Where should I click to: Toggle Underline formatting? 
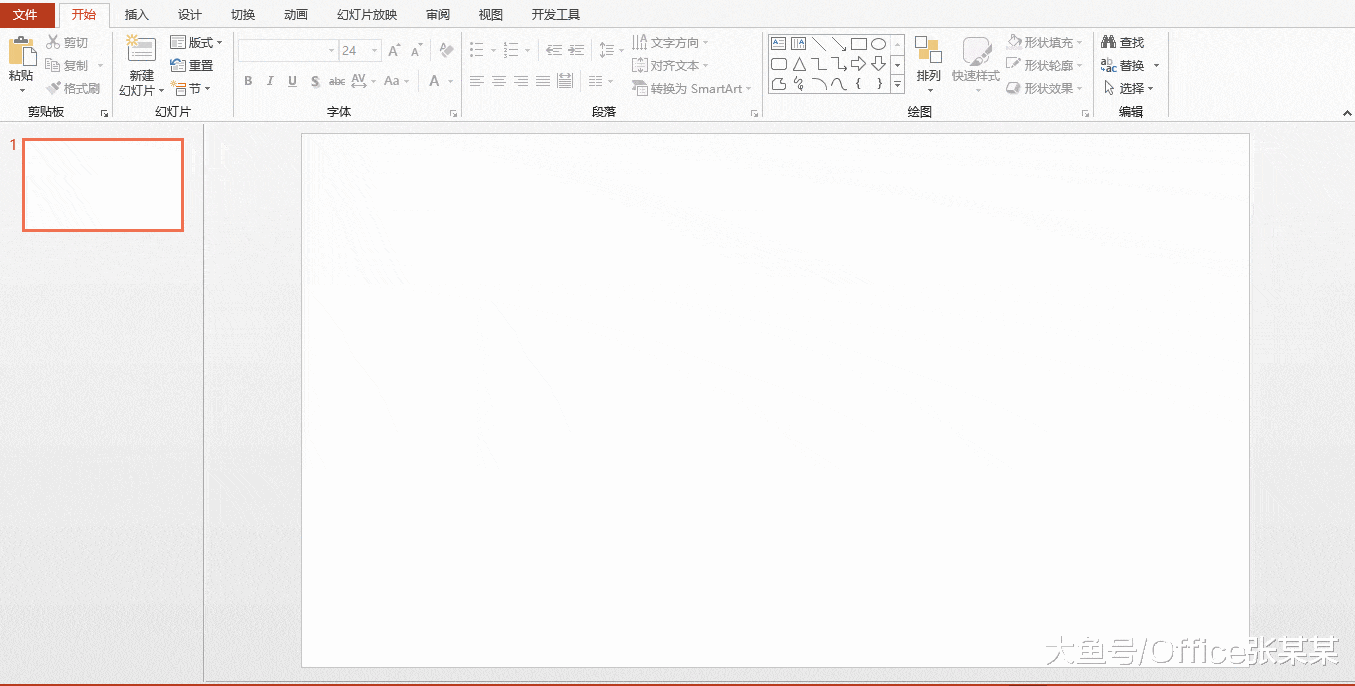(292, 81)
